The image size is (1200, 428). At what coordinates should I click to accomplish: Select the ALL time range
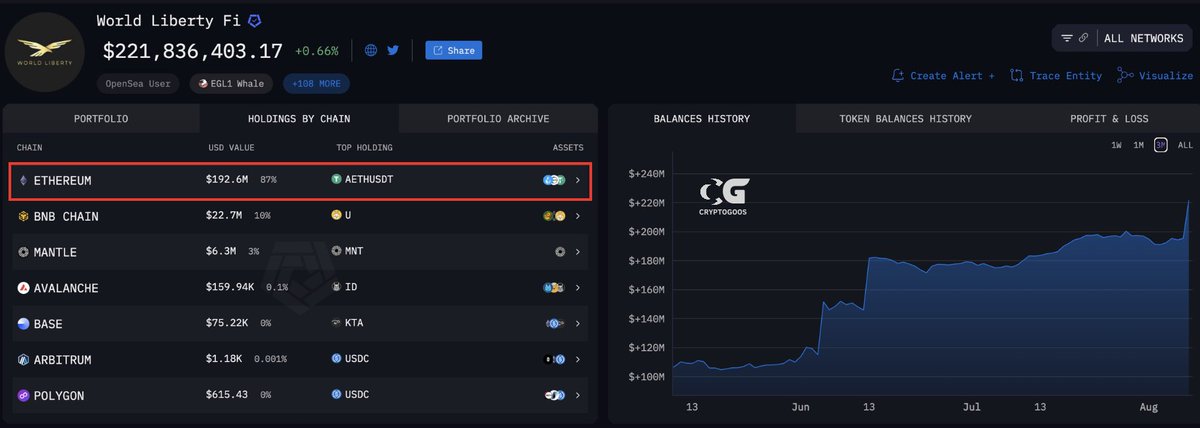1185,145
